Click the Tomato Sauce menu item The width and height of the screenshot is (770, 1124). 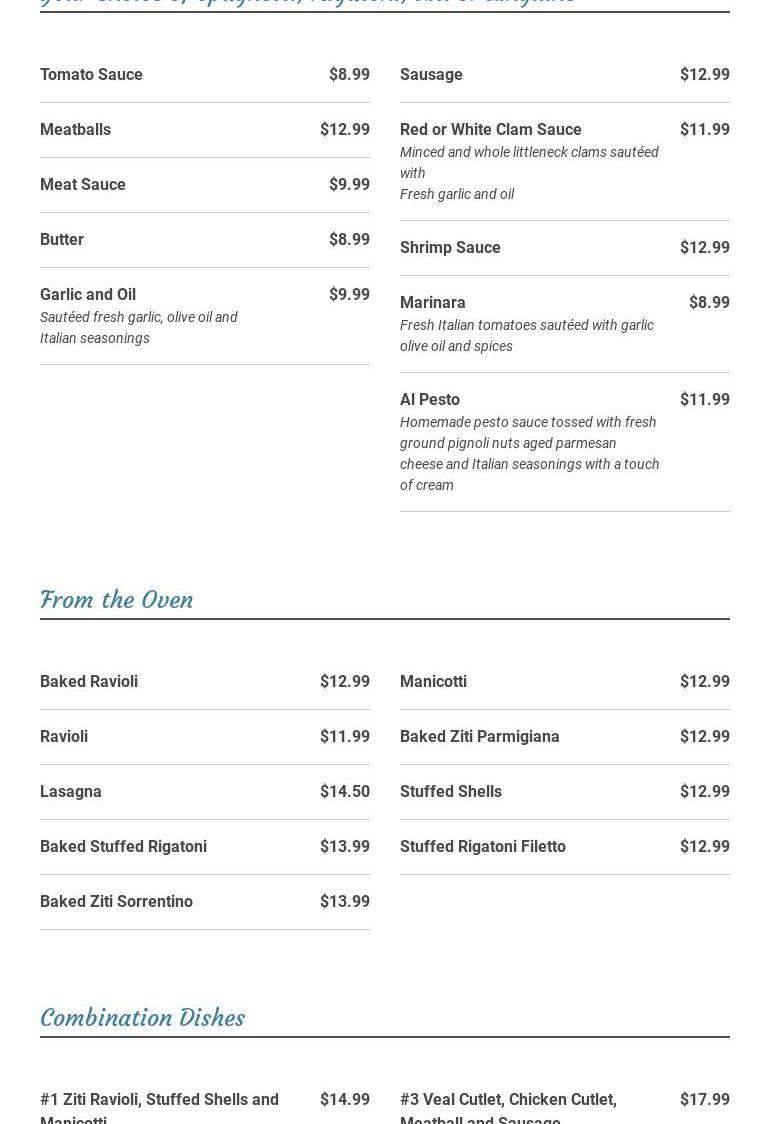click(91, 75)
